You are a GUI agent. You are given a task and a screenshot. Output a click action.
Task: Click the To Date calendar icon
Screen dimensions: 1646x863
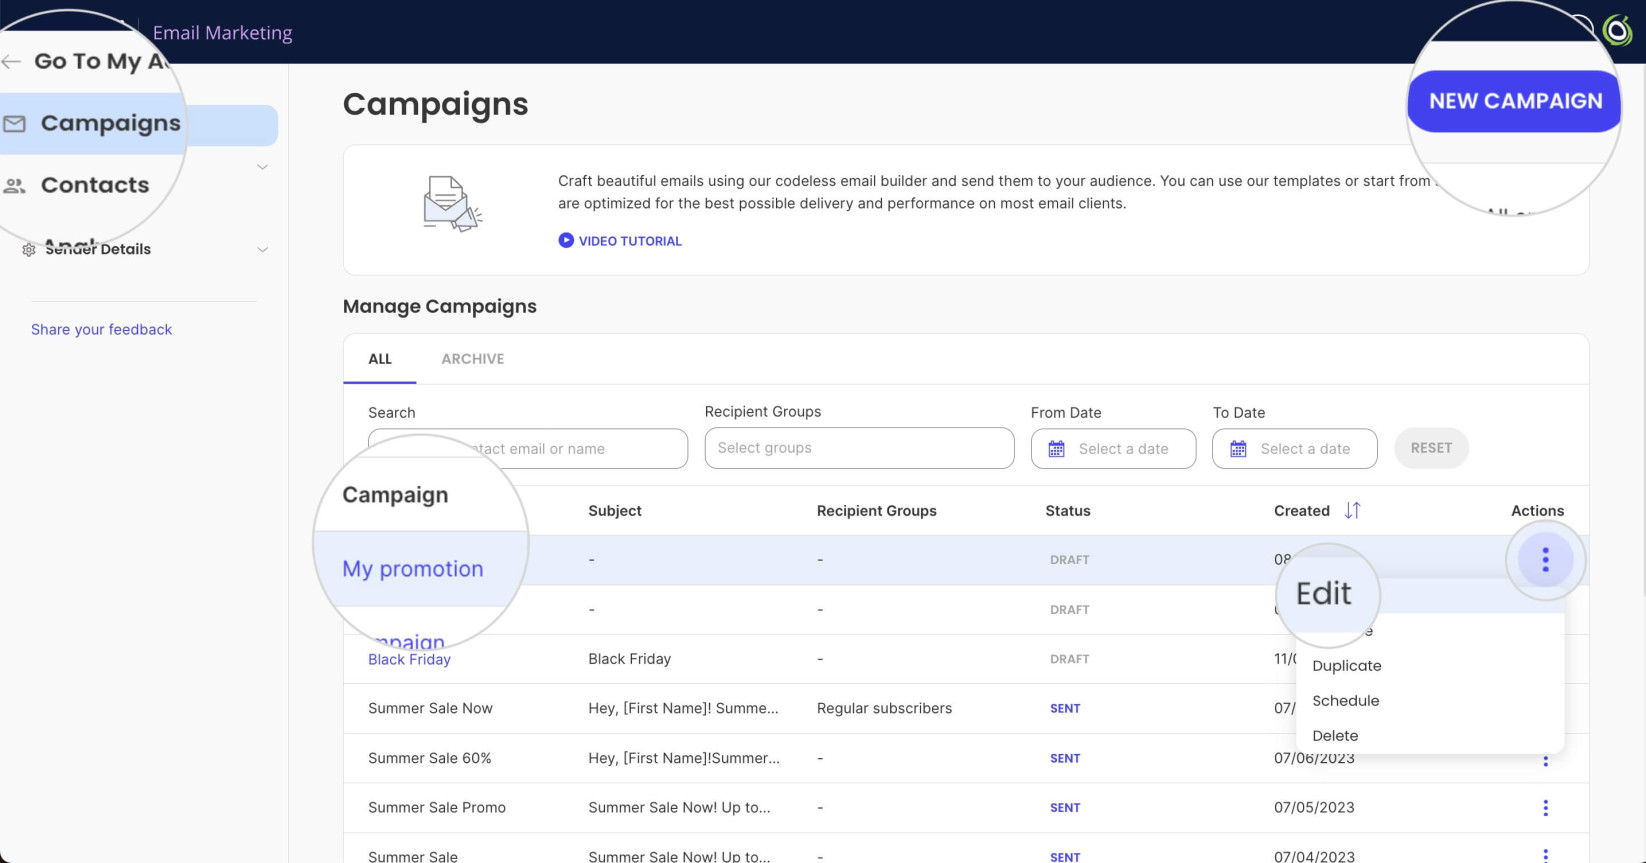click(1238, 449)
